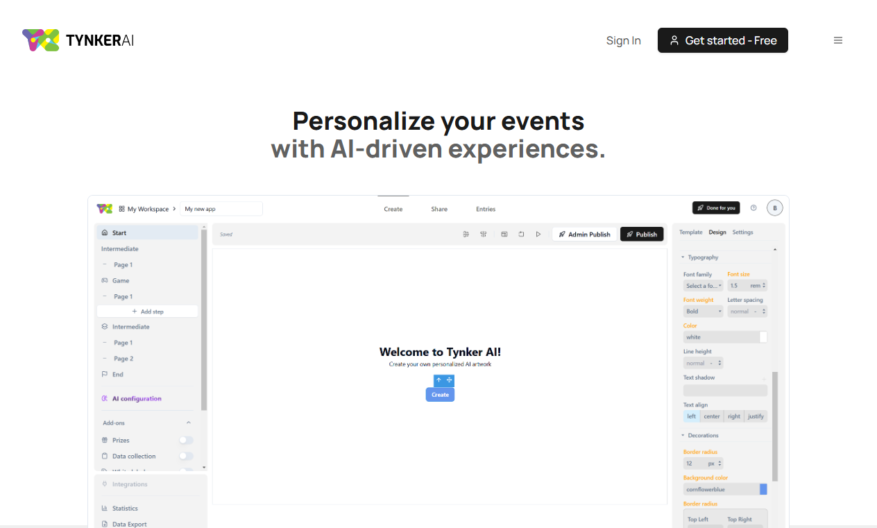Switch to the Share tab

(439, 209)
